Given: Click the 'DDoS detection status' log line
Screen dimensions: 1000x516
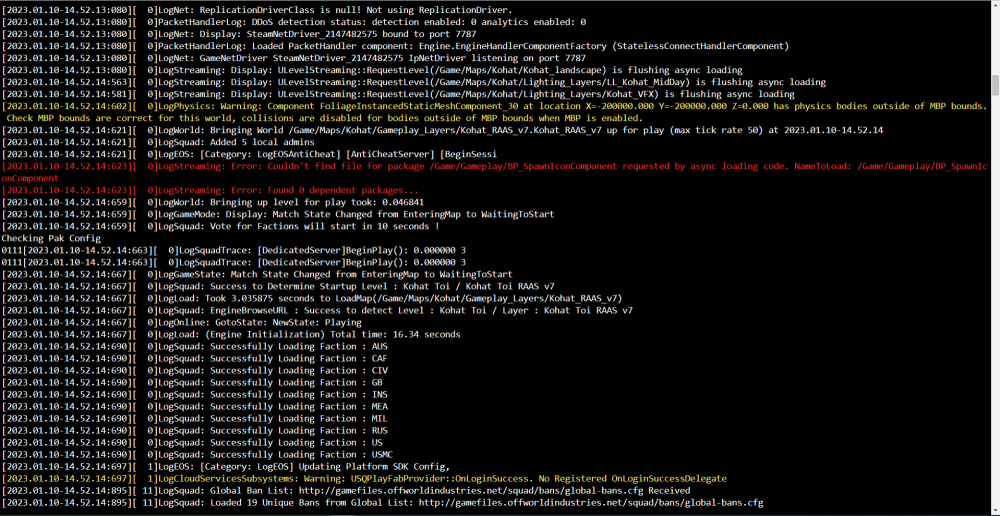Looking at the screenshot, I should click(x=294, y=22).
